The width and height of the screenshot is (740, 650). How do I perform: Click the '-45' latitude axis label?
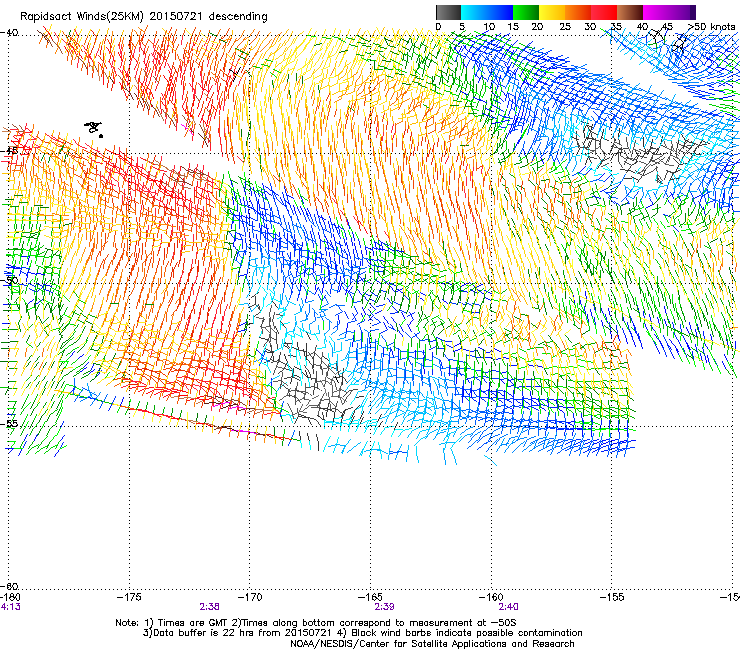(9, 151)
